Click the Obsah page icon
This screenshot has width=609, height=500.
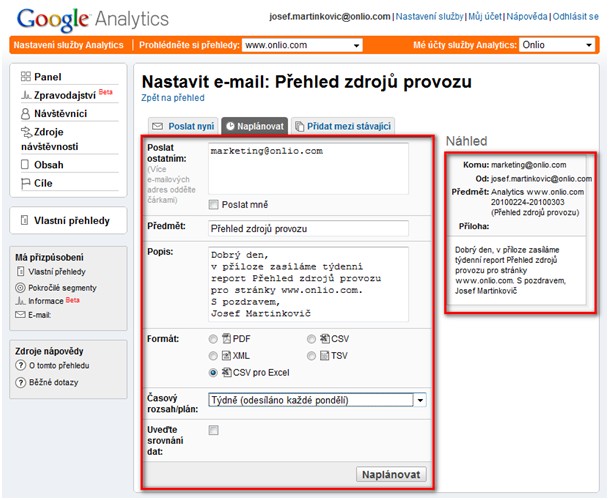click(25, 164)
